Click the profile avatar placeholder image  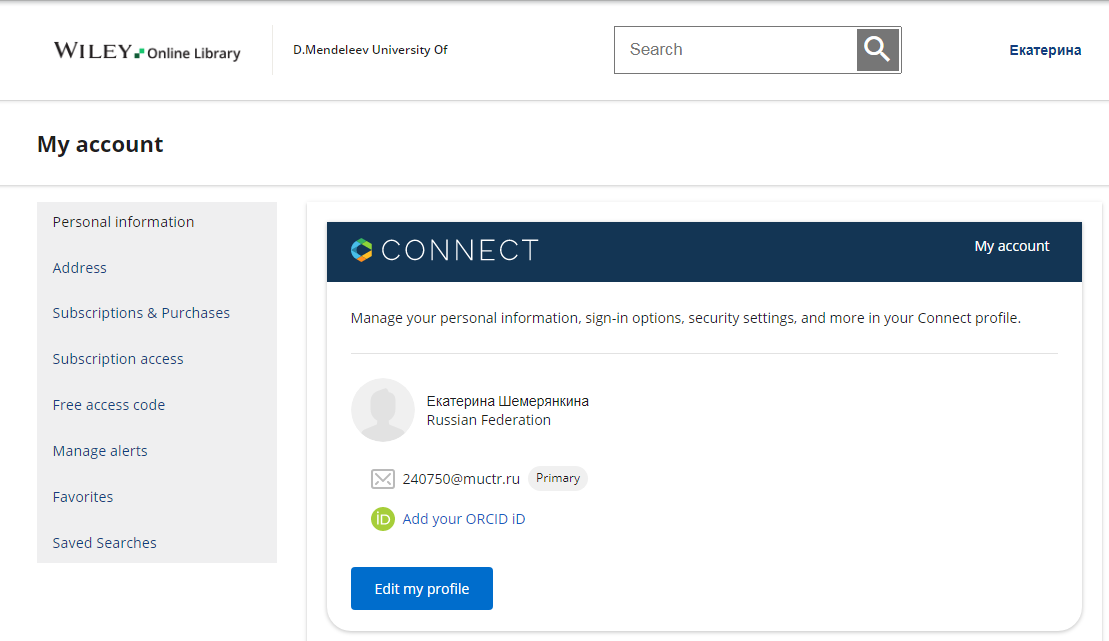tap(382, 410)
